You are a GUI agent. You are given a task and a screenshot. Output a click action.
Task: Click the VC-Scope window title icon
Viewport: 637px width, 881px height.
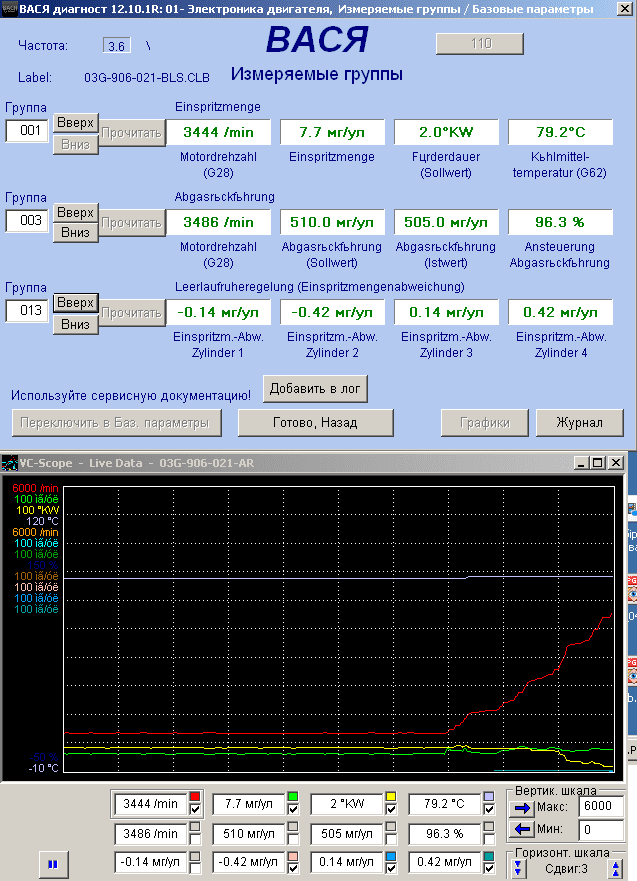click(9, 463)
